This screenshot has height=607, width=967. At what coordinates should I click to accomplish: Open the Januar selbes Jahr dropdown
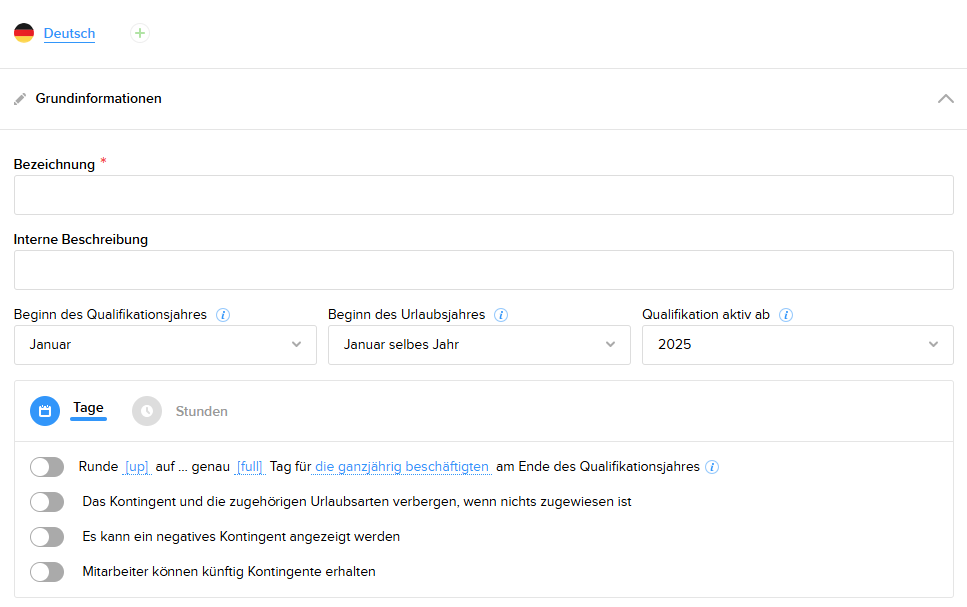coord(479,345)
